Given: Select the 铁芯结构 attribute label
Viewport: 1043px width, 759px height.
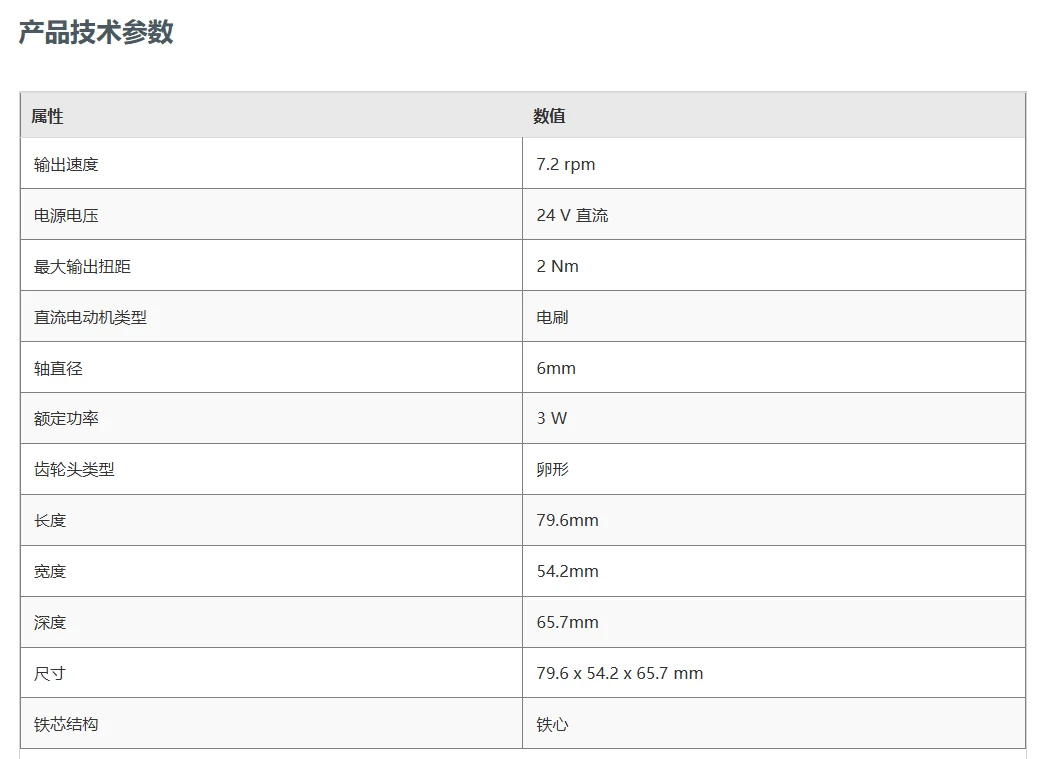Looking at the screenshot, I should coord(66,724).
